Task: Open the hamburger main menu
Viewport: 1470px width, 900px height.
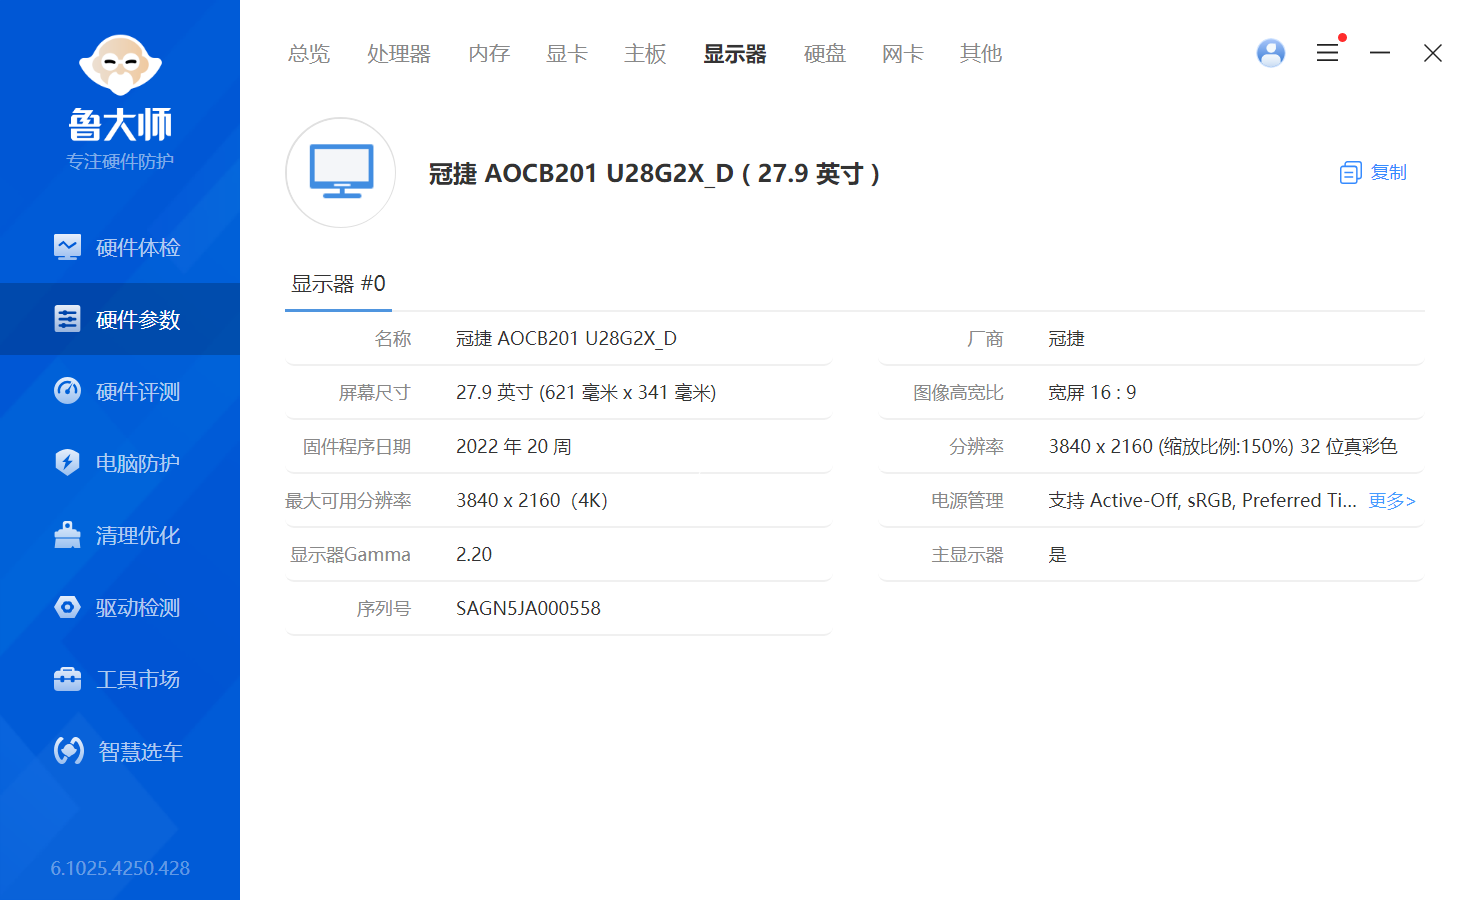Action: (1327, 53)
